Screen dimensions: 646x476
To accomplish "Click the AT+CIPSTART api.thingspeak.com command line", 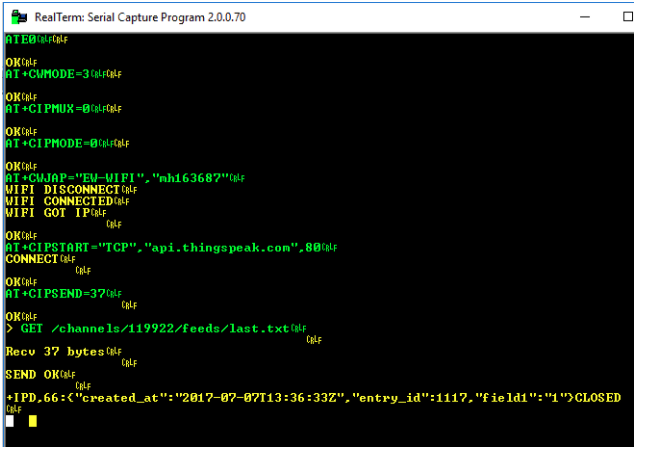I will pyautogui.click(x=150, y=247).
